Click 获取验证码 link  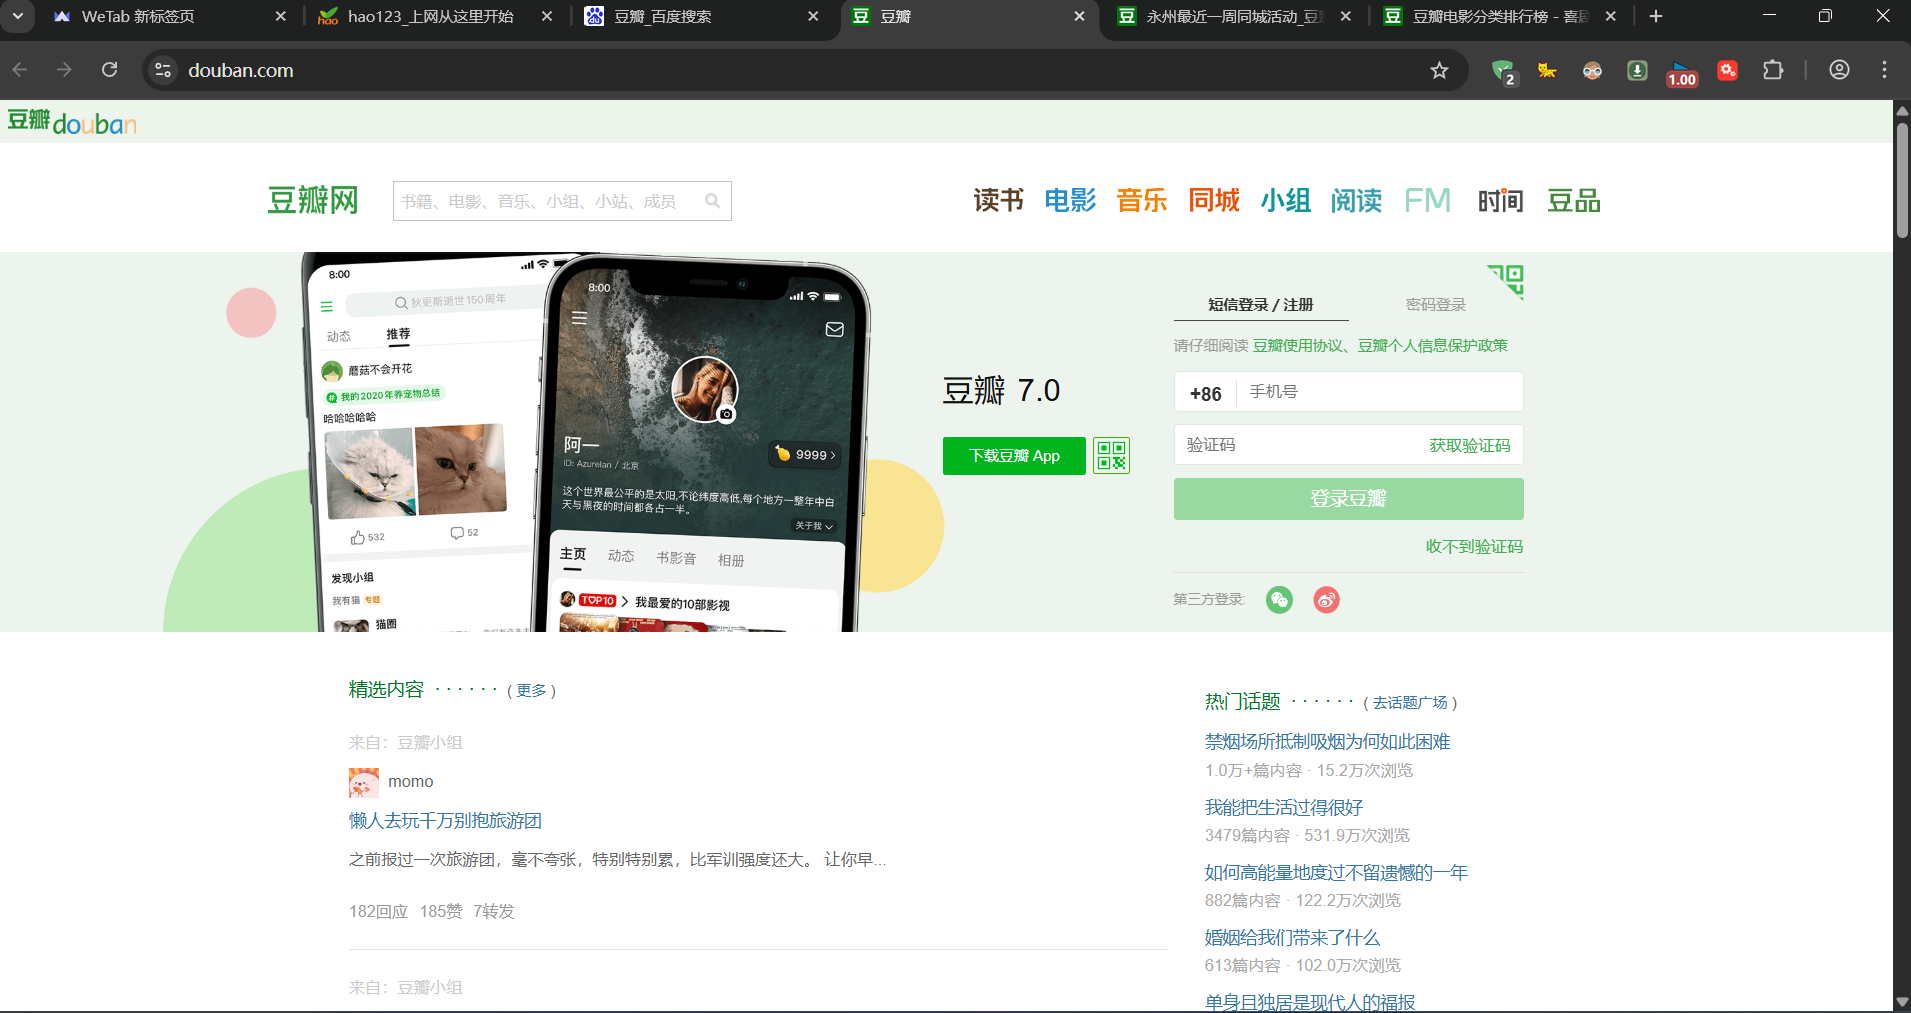[x=1469, y=446]
